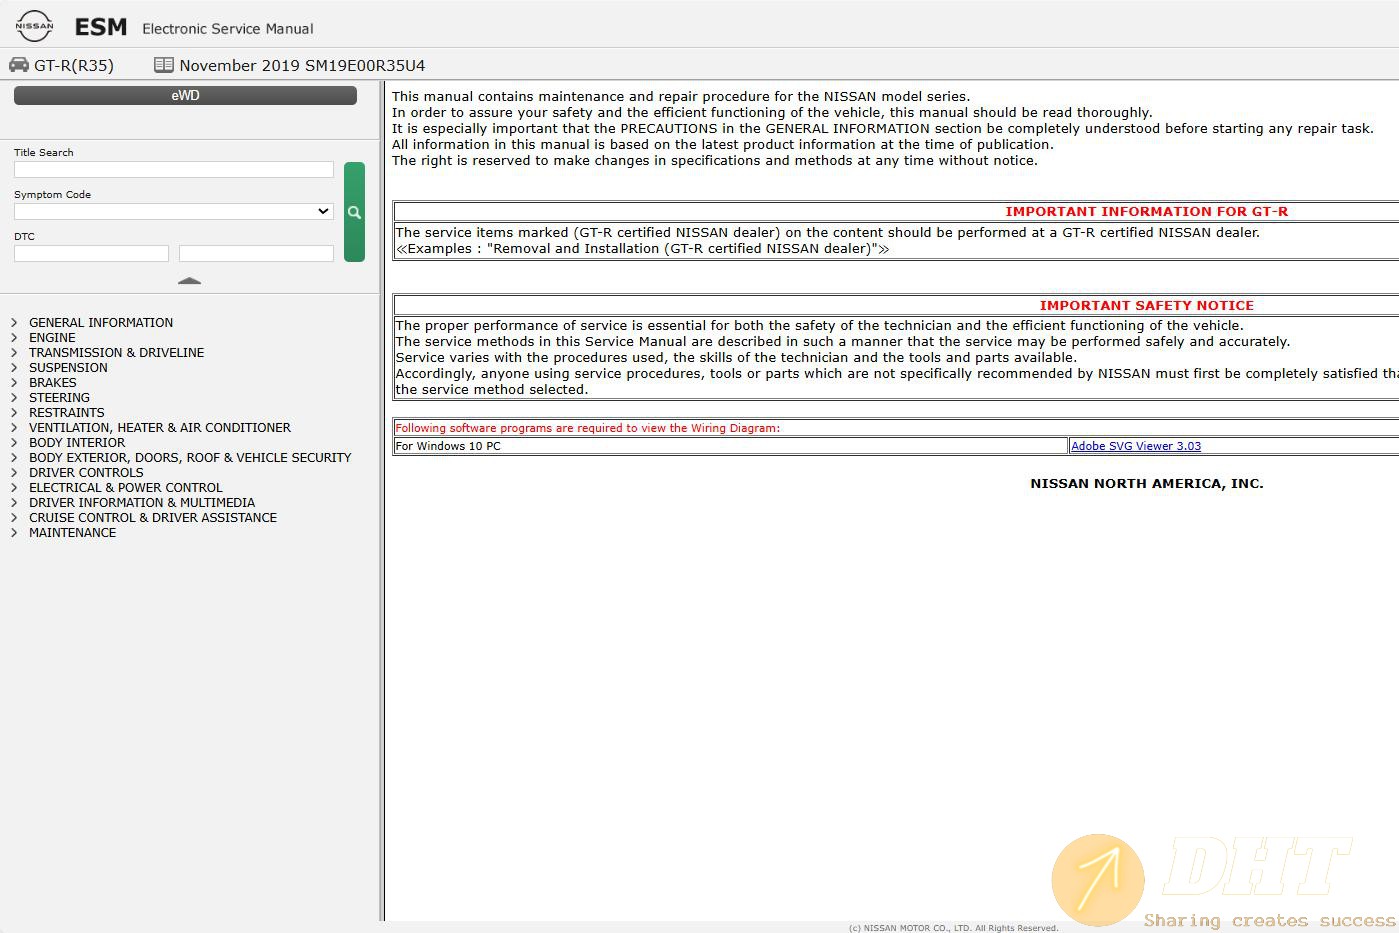This screenshot has width=1399, height=933.
Task: Click the ESM Electronic Service Manual title
Action: tap(194, 27)
